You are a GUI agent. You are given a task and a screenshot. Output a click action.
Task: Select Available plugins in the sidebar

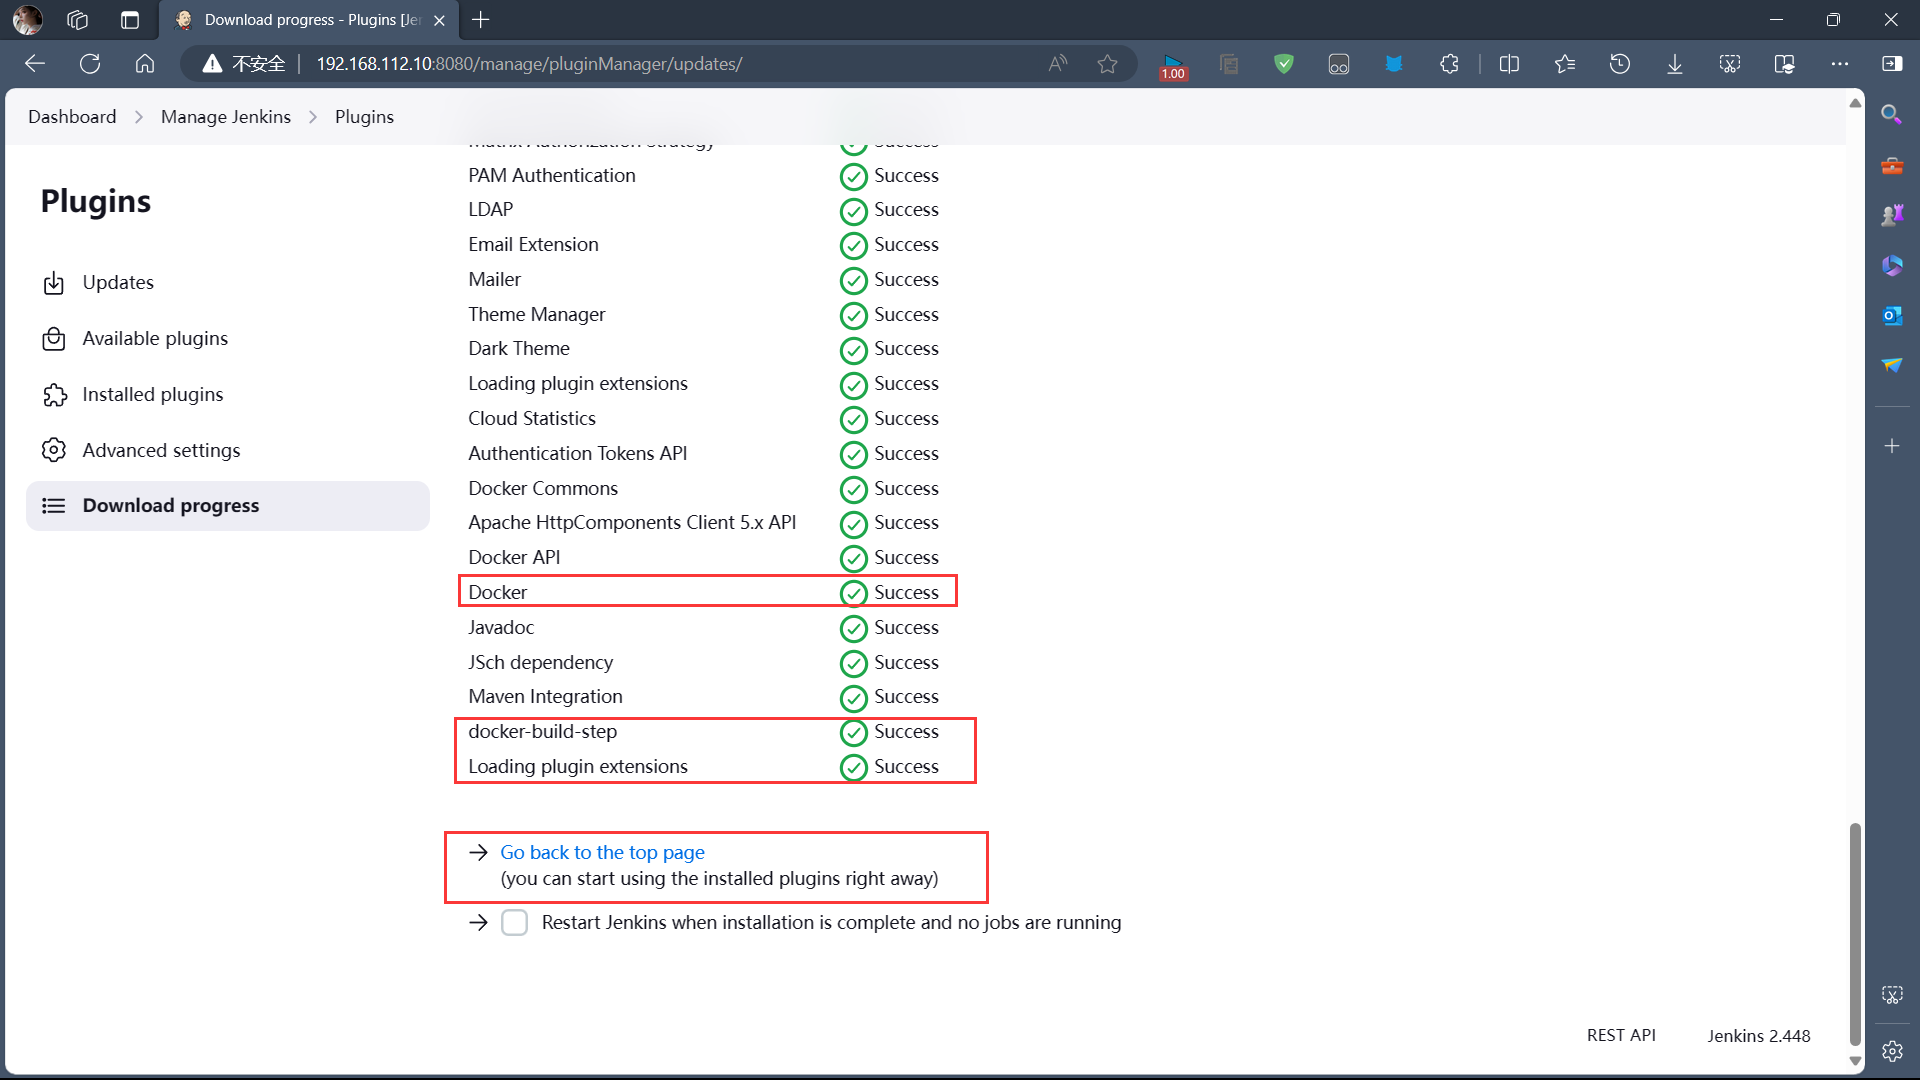pos(154,338)
